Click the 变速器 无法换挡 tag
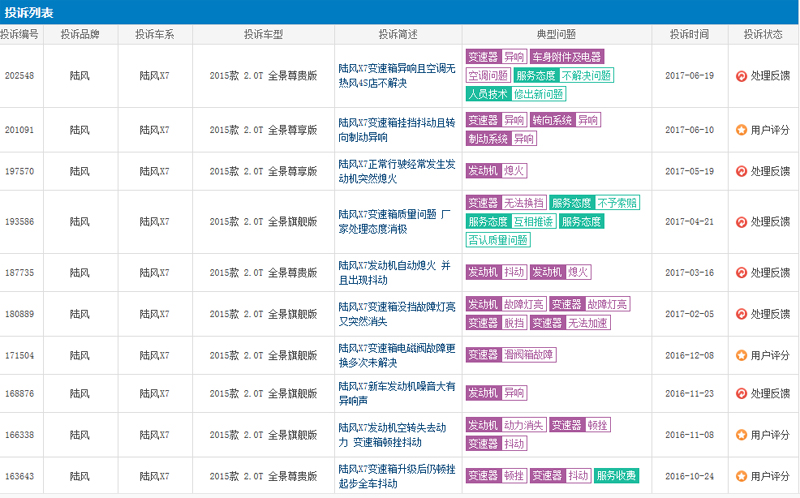The width and height of the screenshot is (800, 498). tap(506, 203)
